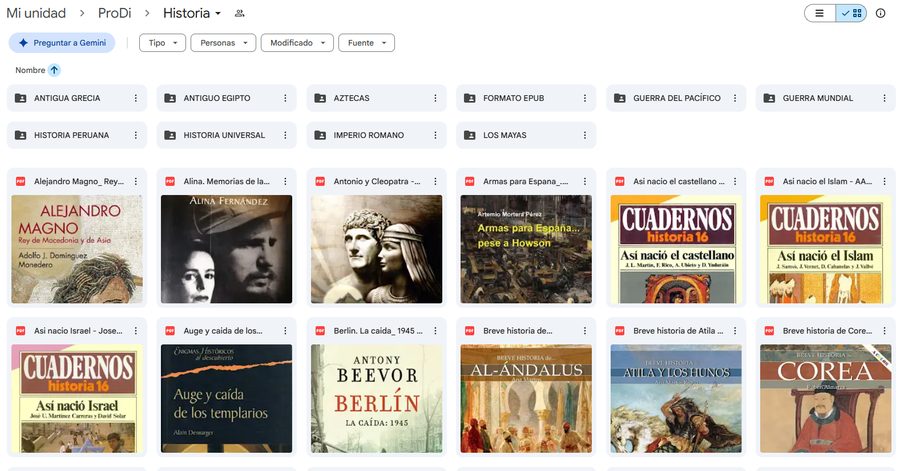Open Al-Ándalus cover thumbnail
Viewport: 900px width, 471px height.
[x=526, y=399]
